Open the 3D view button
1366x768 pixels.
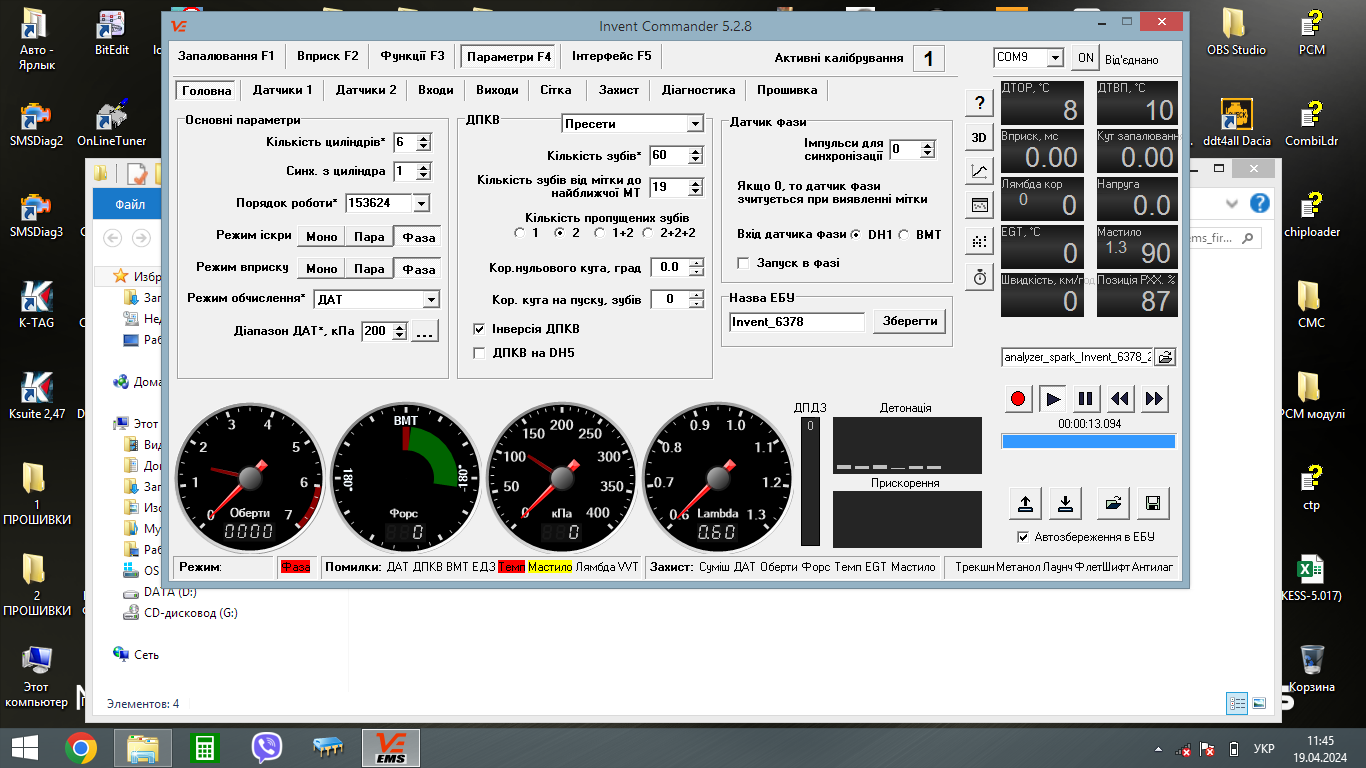979,137
